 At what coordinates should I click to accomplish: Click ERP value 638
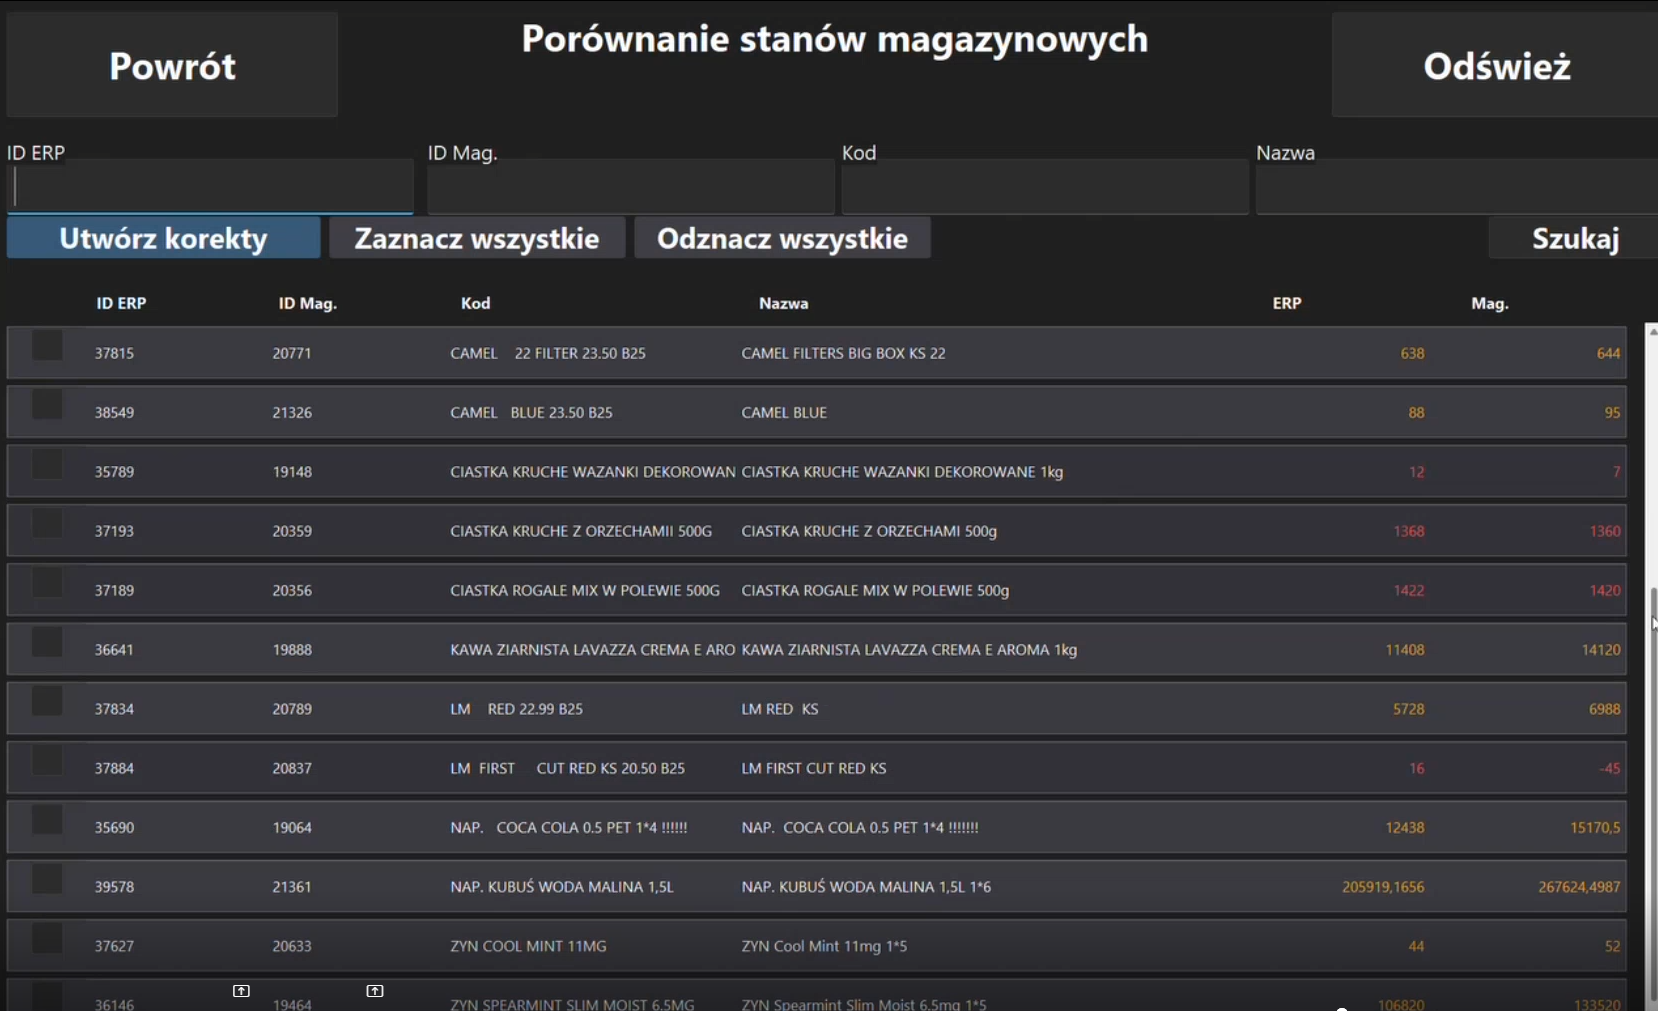tap(1412, 353)
